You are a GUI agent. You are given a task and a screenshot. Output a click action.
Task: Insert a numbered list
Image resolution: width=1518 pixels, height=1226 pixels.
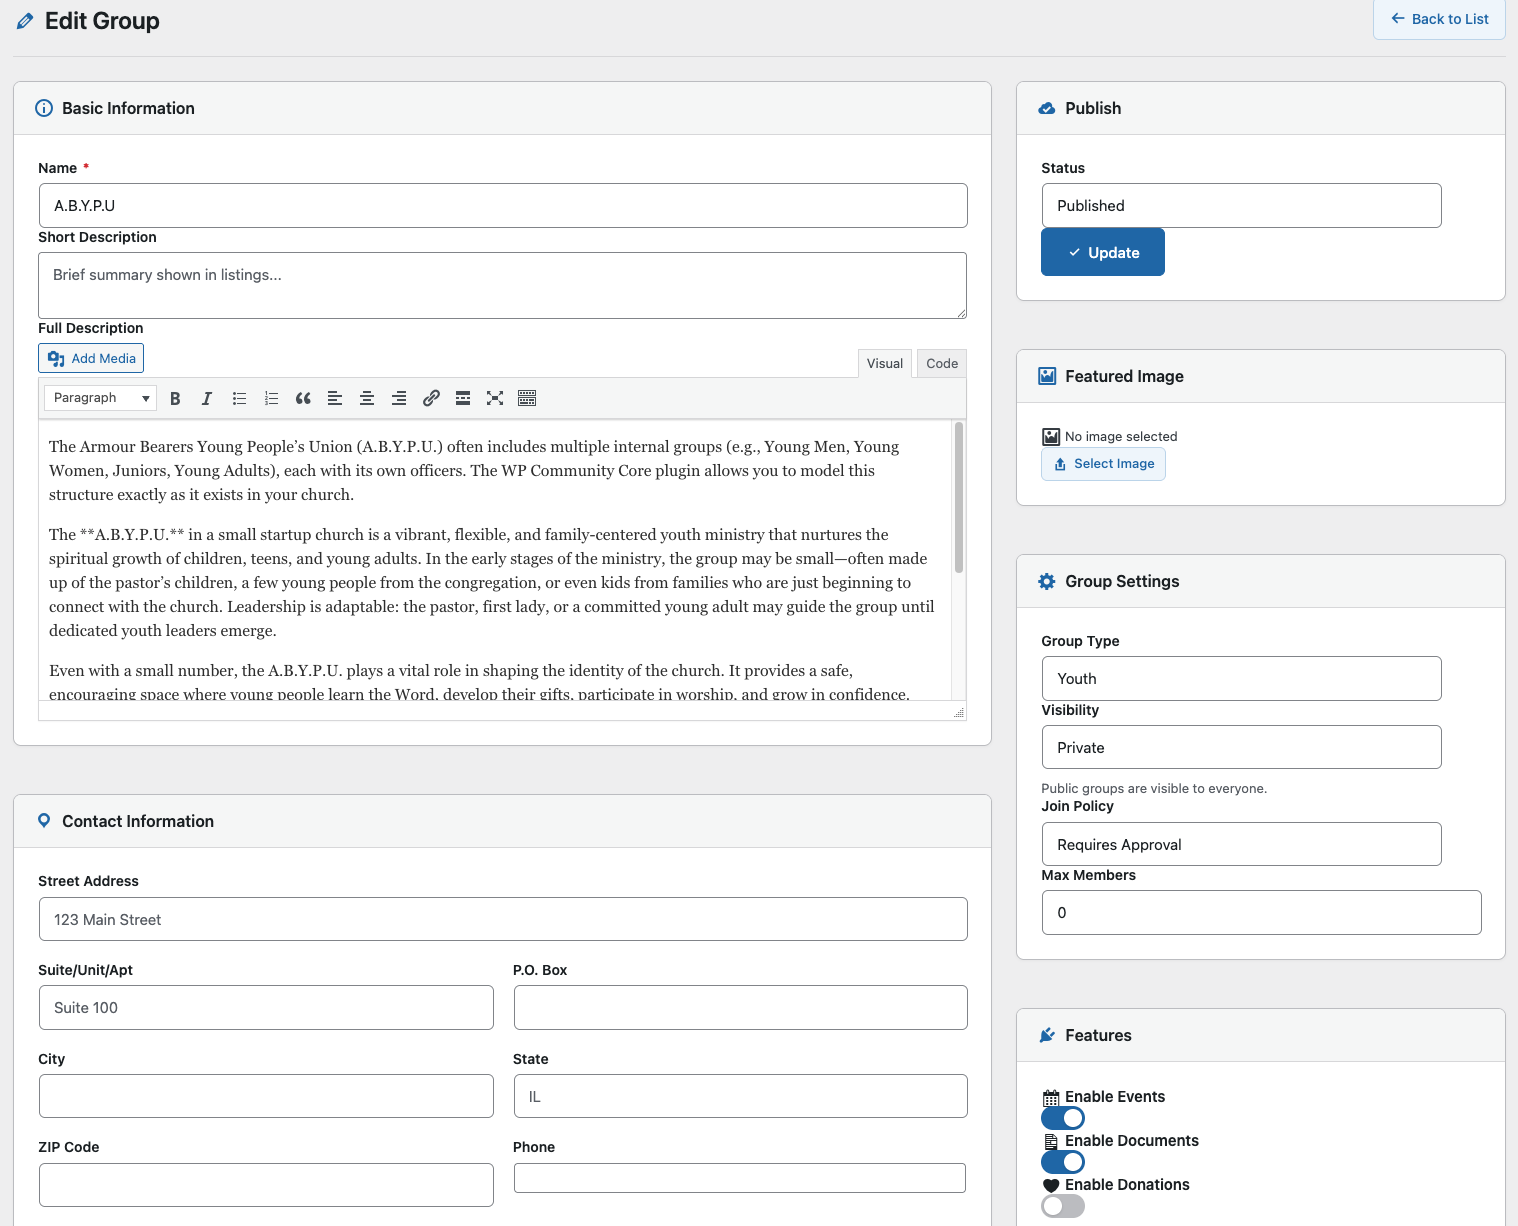[271, 398]
